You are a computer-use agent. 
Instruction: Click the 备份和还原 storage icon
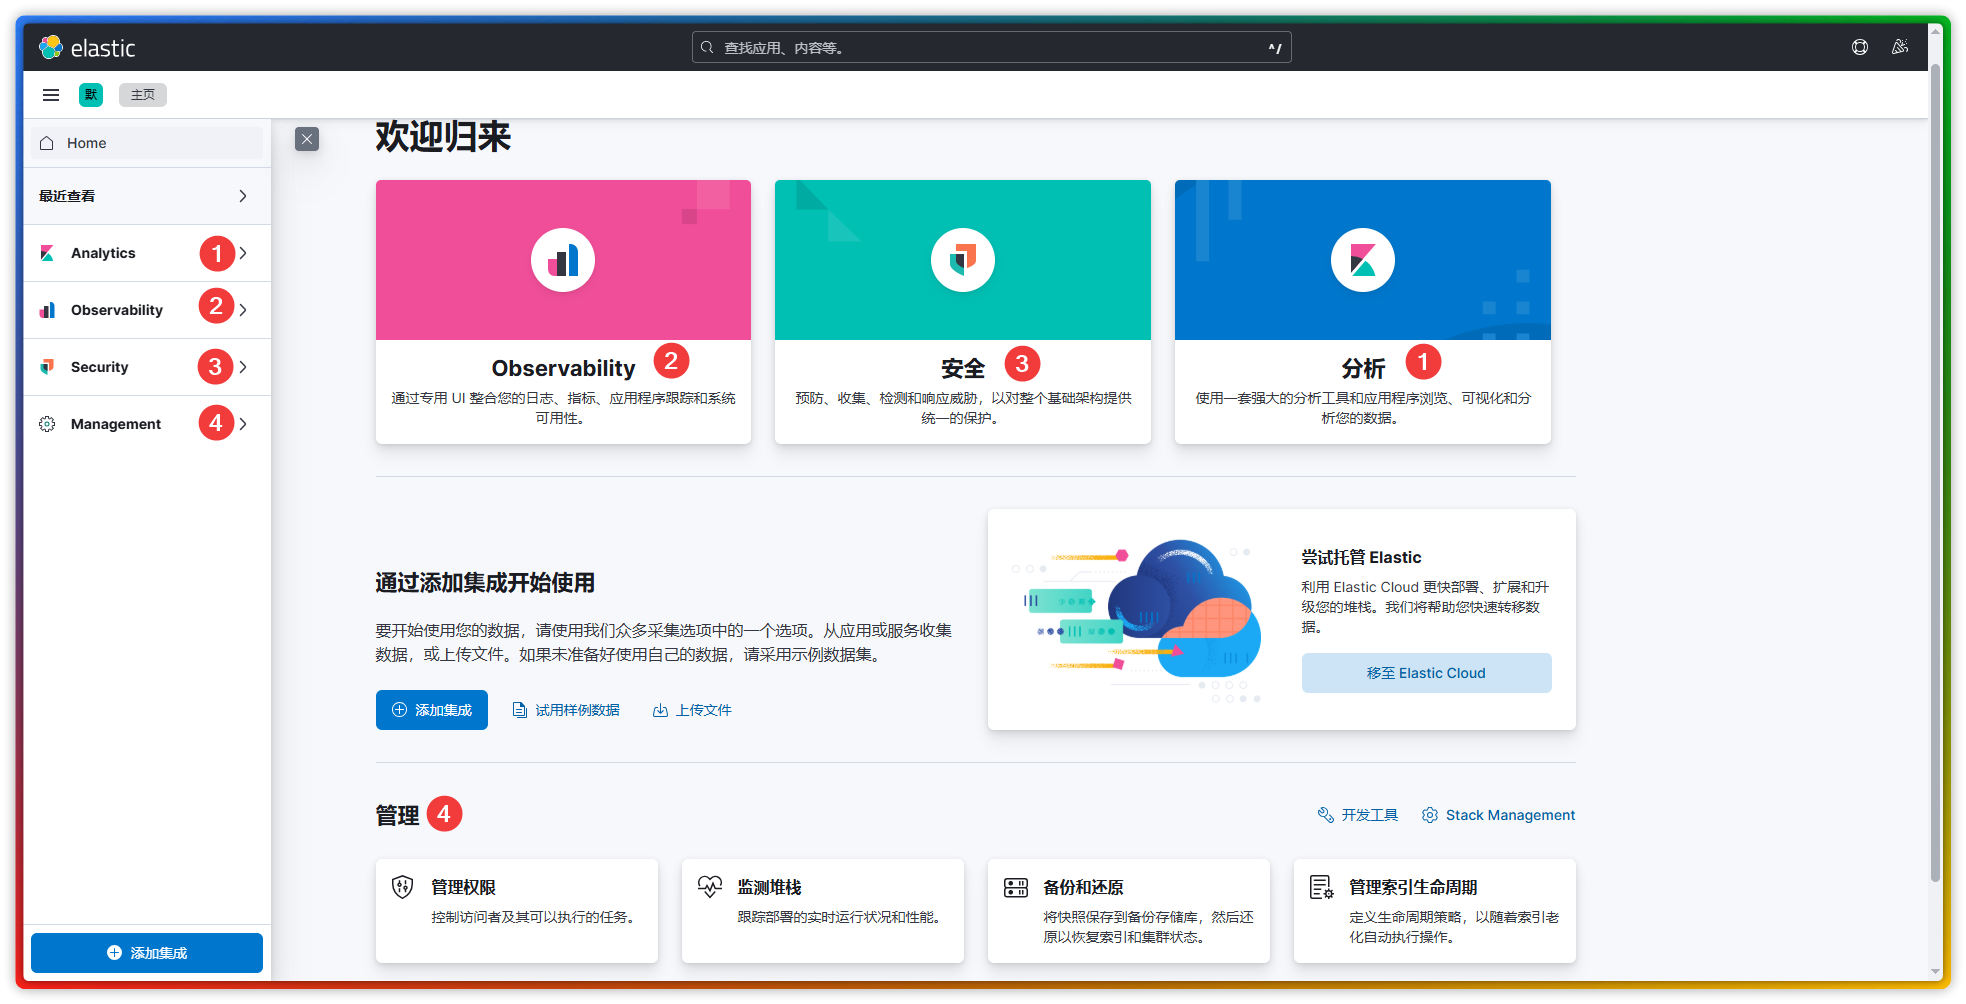coord(1016,887)
